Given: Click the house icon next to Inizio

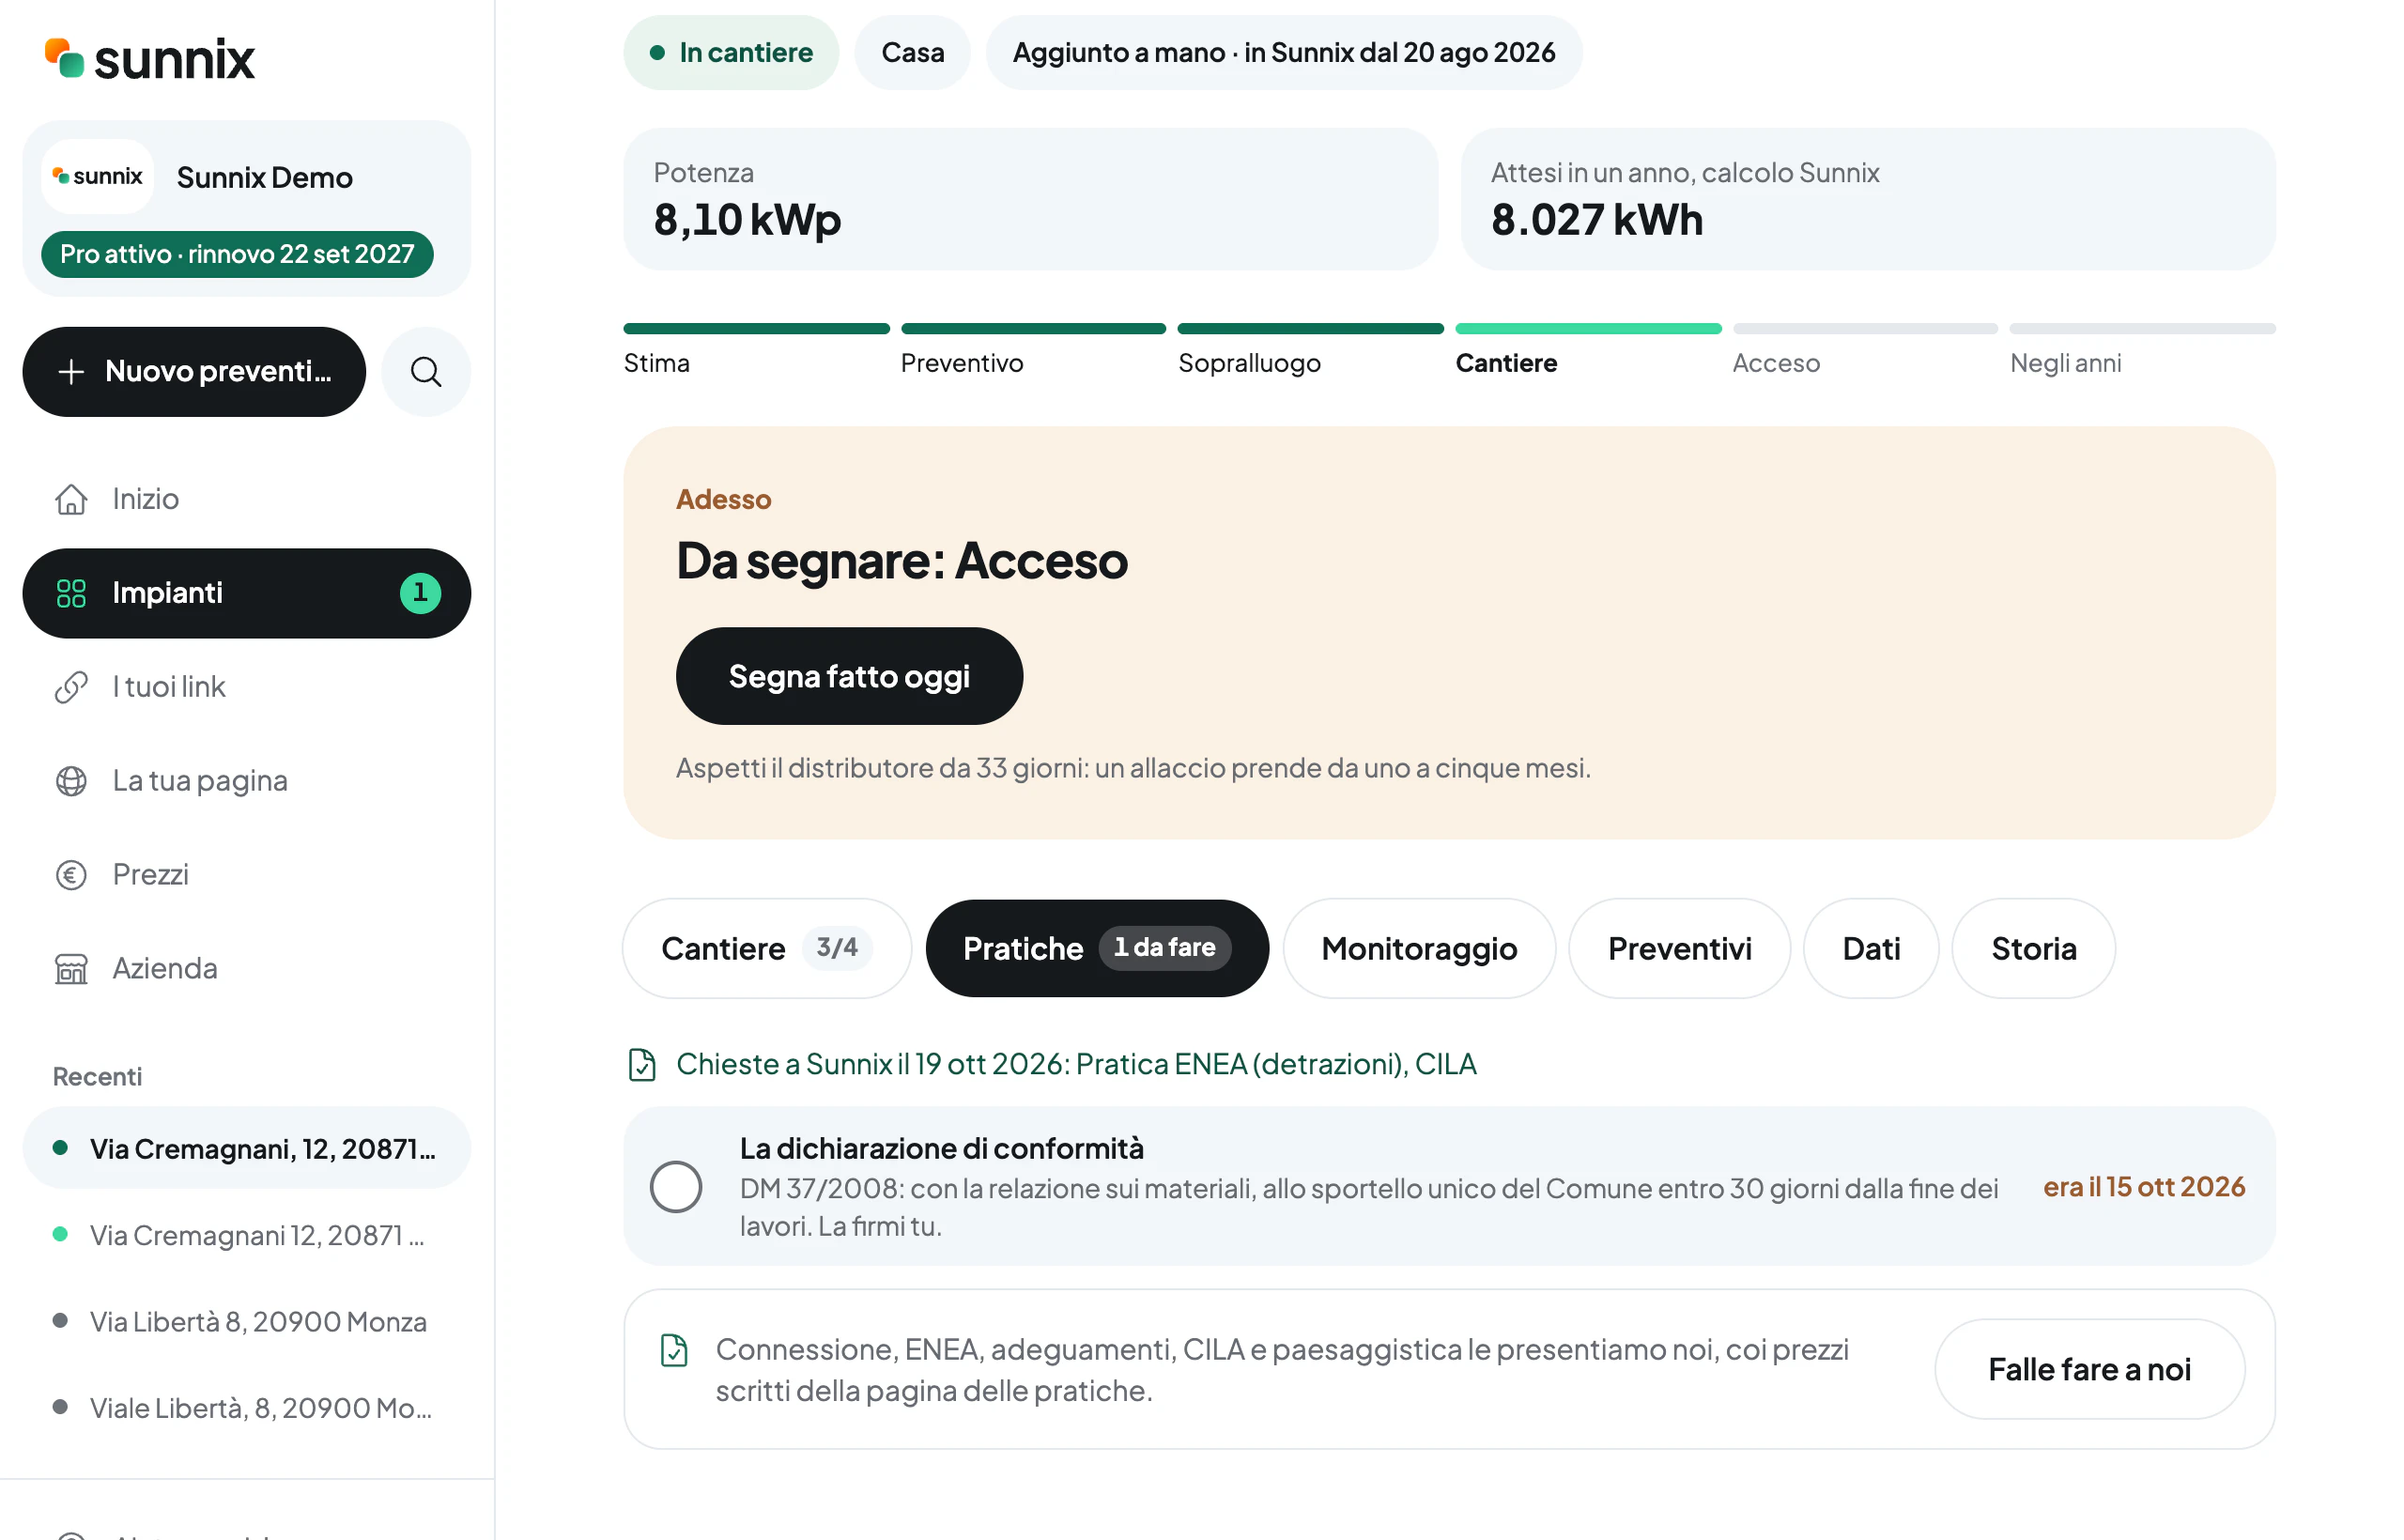Looking at the screenshot, I should tap(71, 498).
